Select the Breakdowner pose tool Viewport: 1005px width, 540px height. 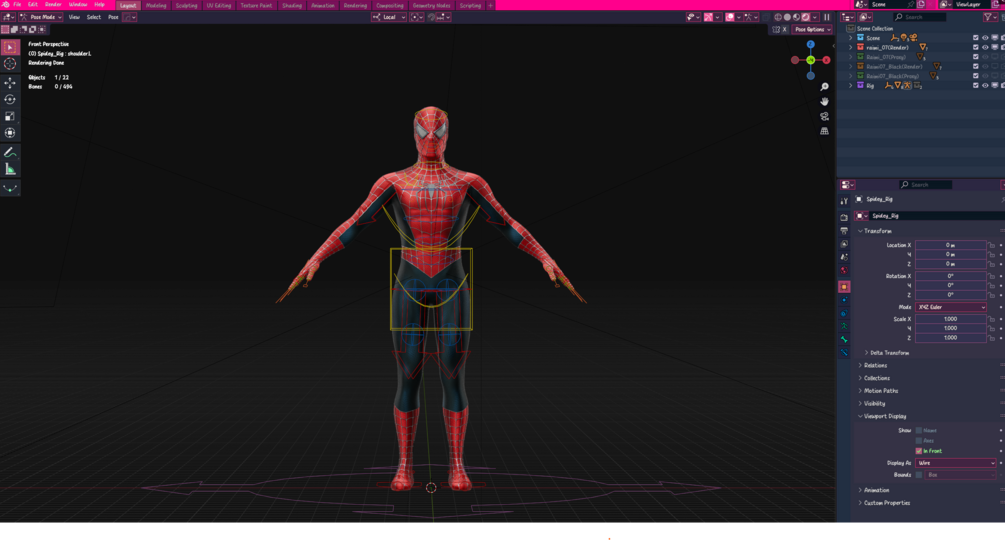point(10,188)
